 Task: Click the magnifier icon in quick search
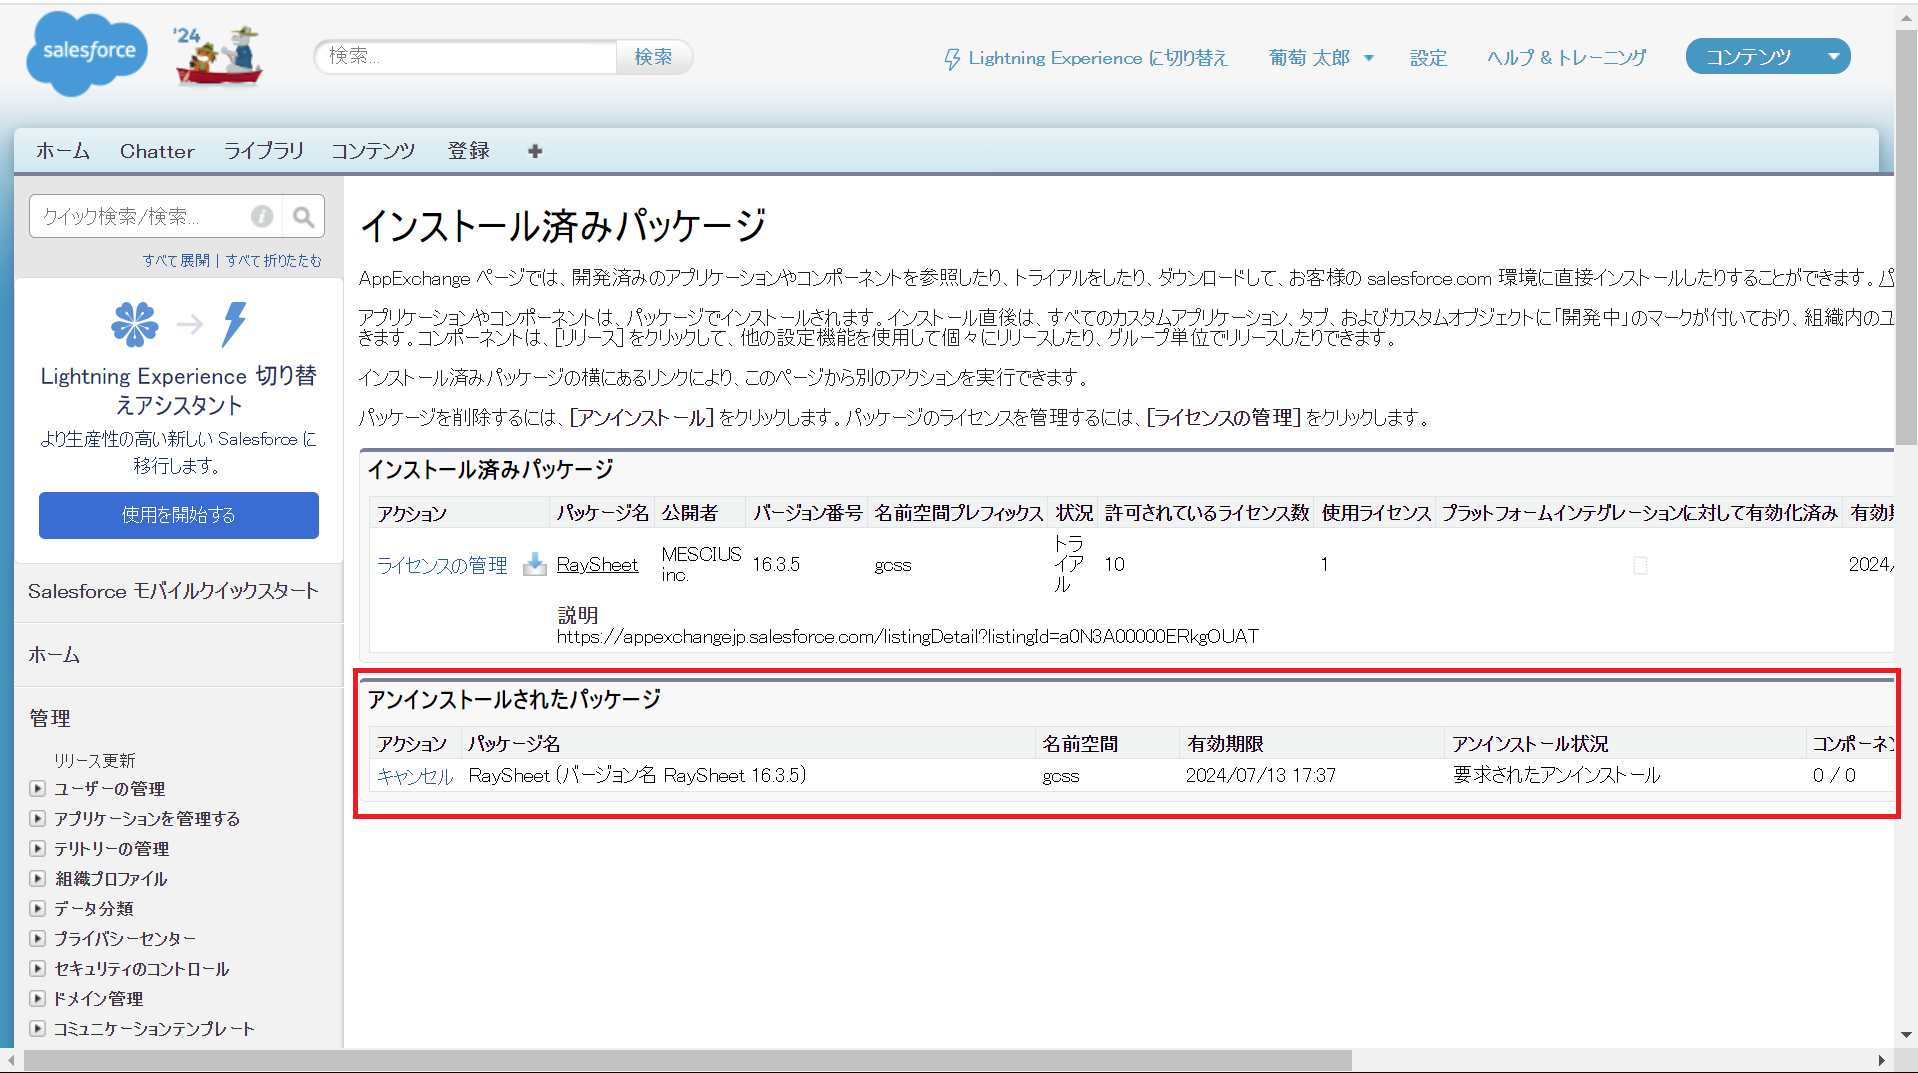coord(303,216)
